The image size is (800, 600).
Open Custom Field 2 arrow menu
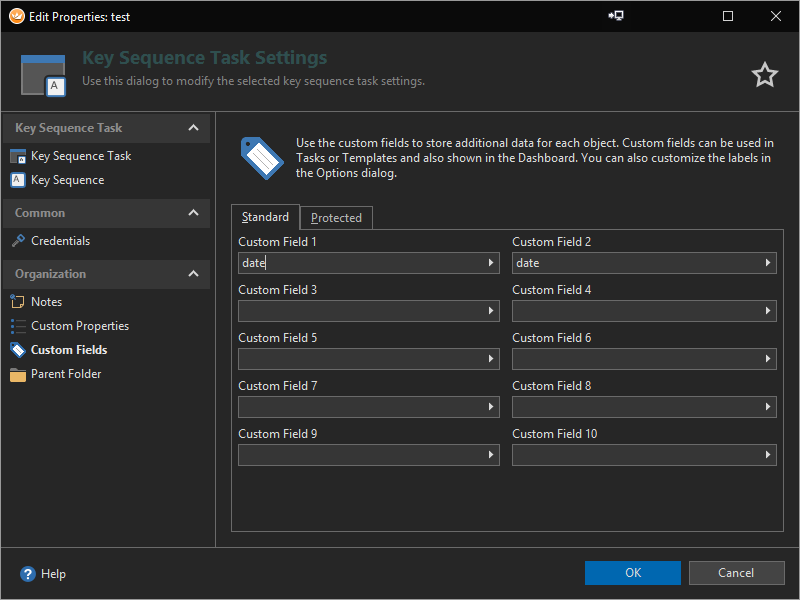pyautogui.click(x=768, y=263)
